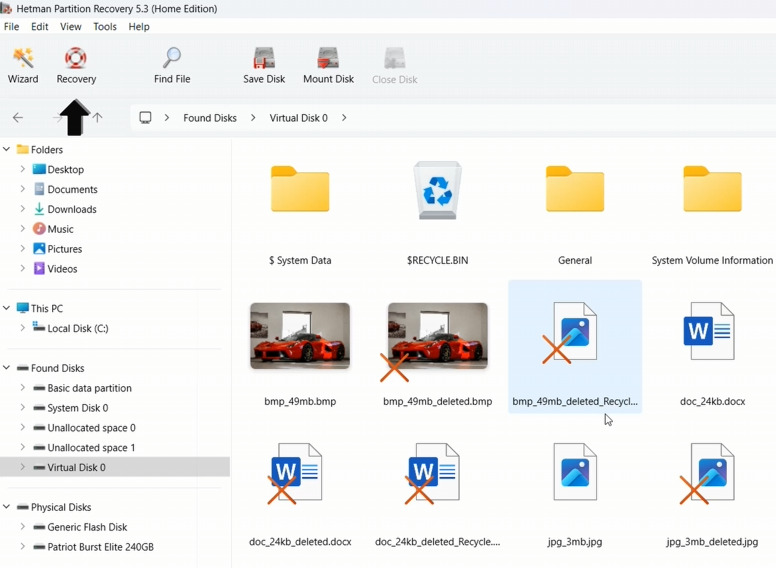Viewport: 776px width, 568px height.
Task: Open Find File search tool
Action: [172, 65]
